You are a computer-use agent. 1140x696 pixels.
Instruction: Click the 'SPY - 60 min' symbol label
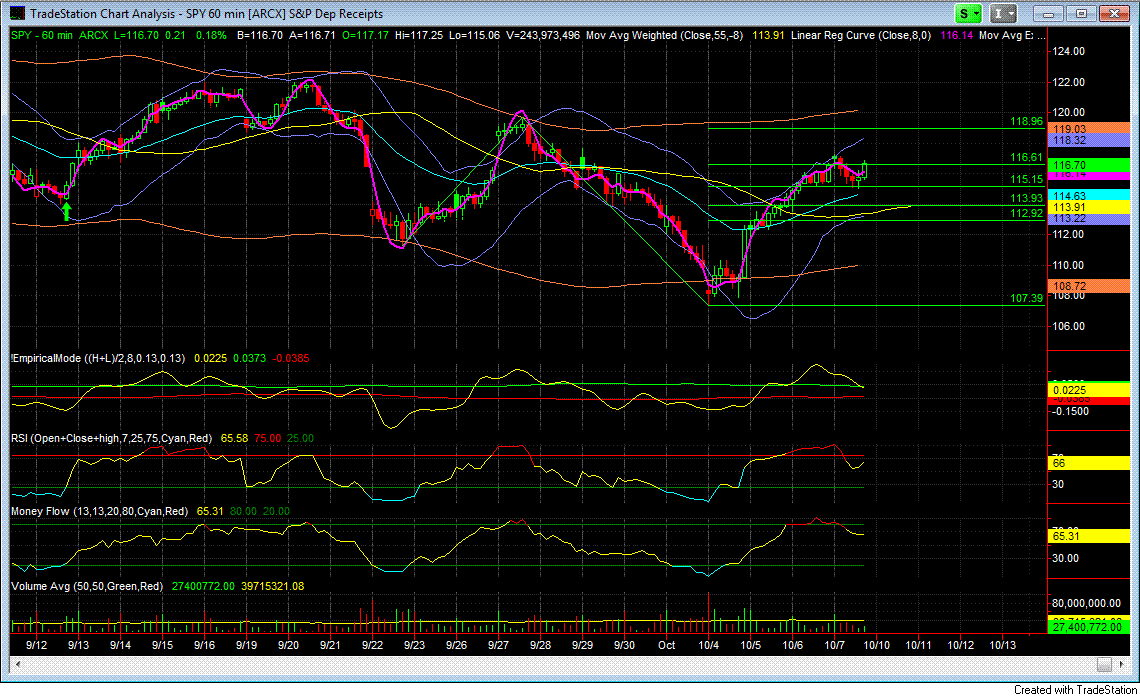pos(42,35)
